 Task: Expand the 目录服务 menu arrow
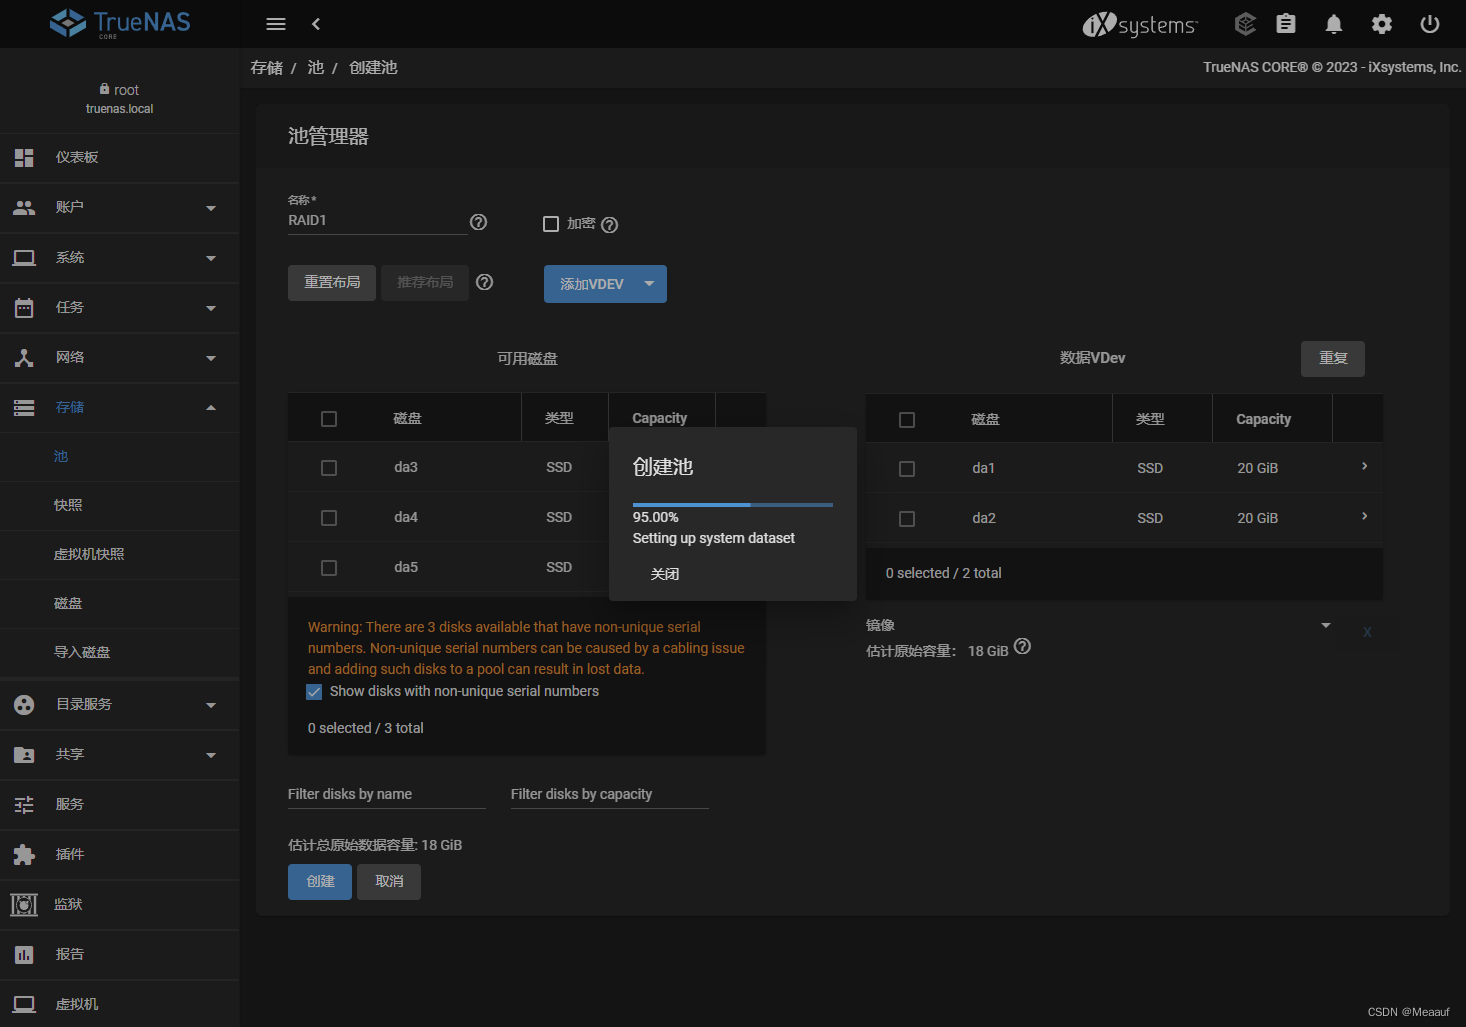click(211, 705)
